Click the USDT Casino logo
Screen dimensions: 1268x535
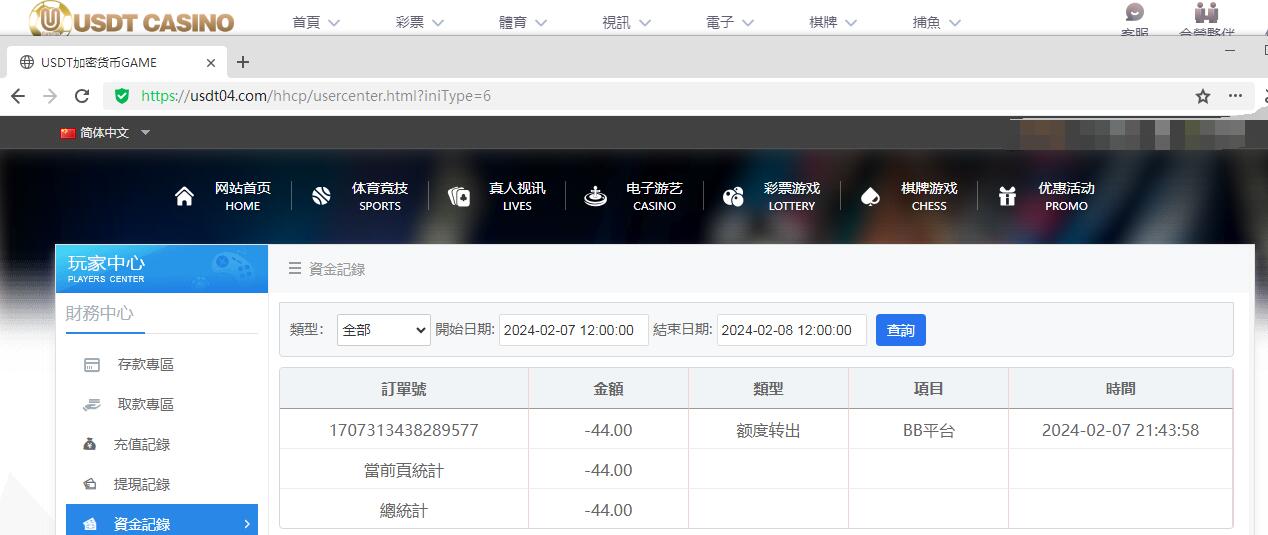tap(131, 18)
